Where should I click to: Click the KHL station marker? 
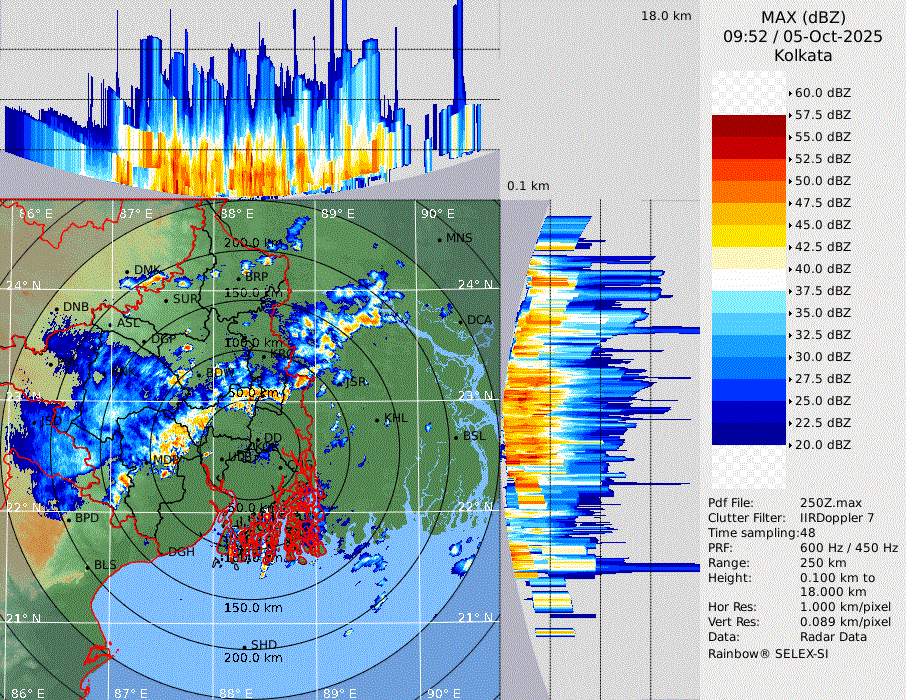click(x=378, y=418)
